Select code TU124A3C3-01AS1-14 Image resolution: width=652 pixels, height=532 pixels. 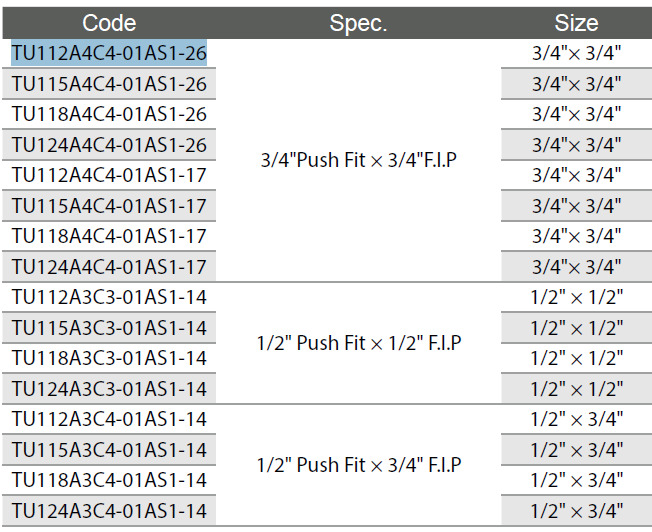(x=109, y=389)
